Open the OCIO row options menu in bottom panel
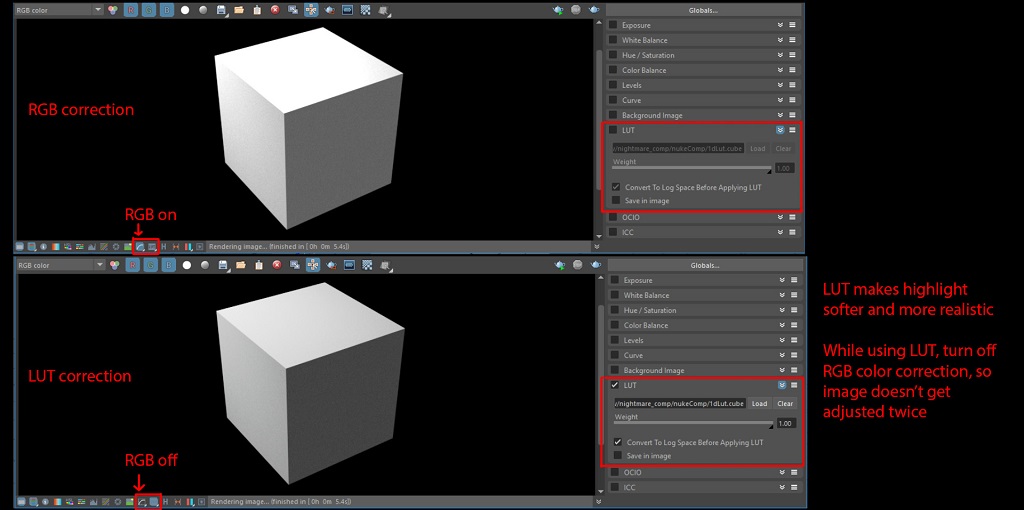Image resolution: width=1024 pixels, height=510 pixels. [792, 472]
